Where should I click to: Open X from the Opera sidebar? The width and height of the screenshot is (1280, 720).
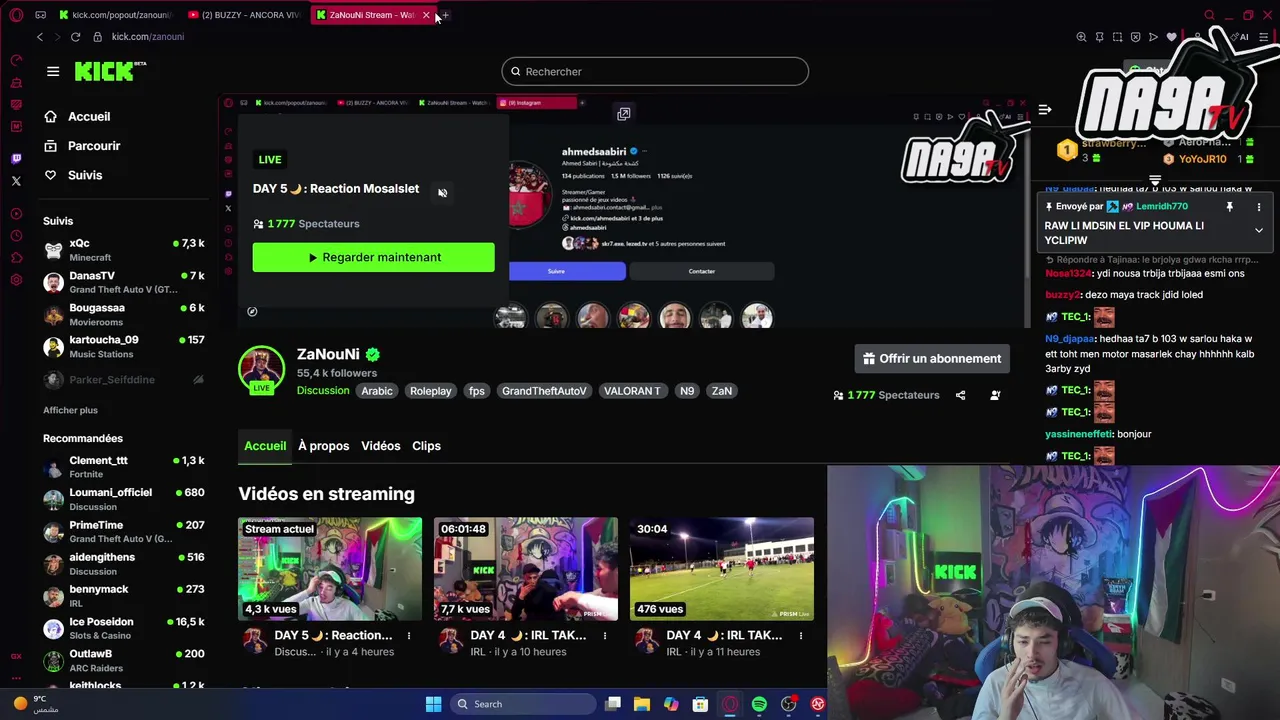[x=16, y=181]
